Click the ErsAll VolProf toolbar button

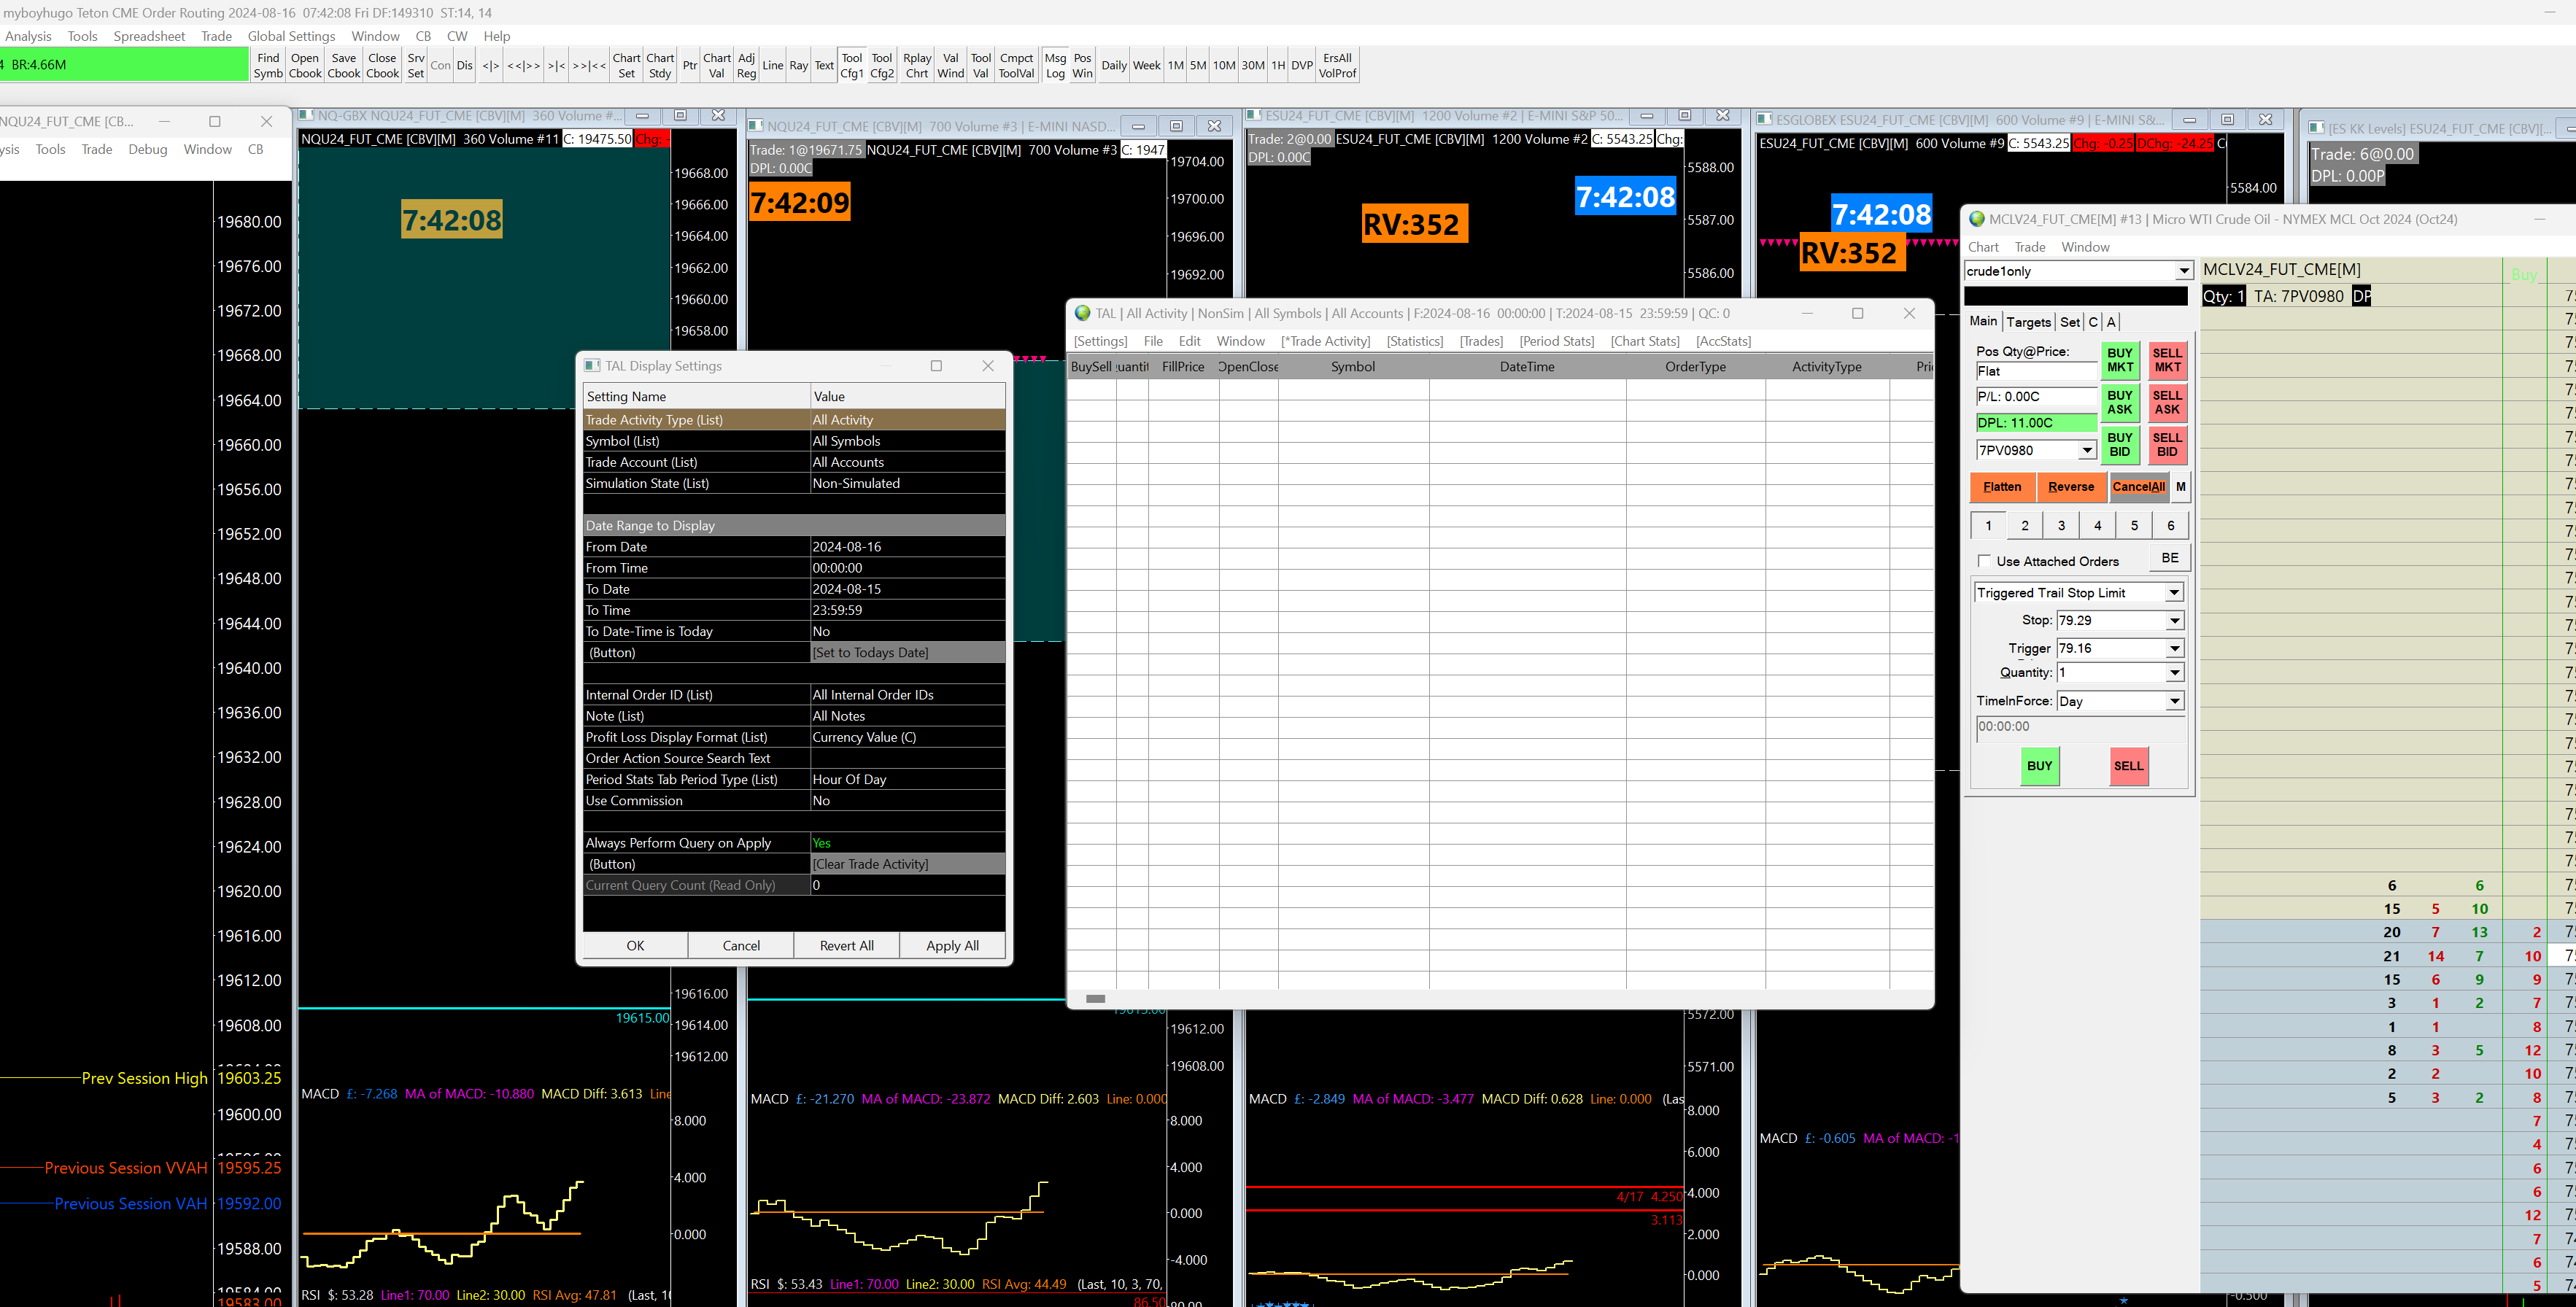[1337, 65]
